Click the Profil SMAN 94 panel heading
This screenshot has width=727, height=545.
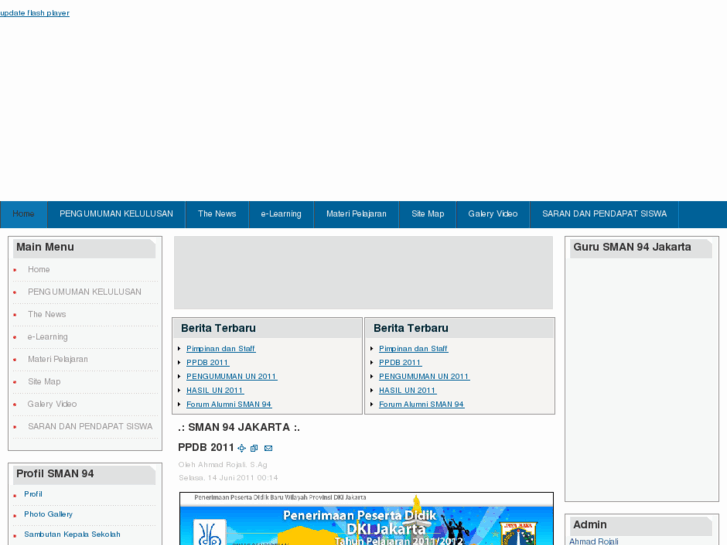(x=55, y=474)
